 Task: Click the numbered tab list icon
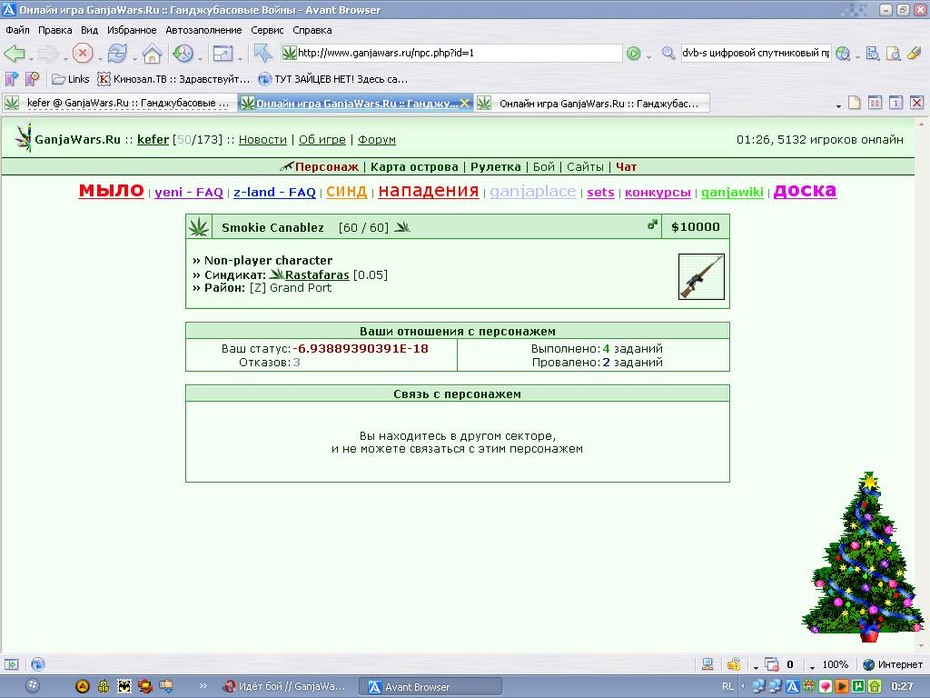pos(896,103)
